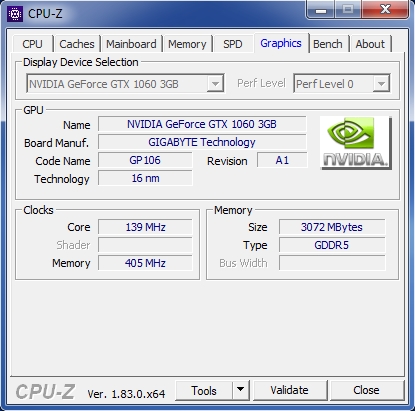Click the GDDR5 memory type value
The width and height of the screenshot is (415, 411).
[332, 245]
